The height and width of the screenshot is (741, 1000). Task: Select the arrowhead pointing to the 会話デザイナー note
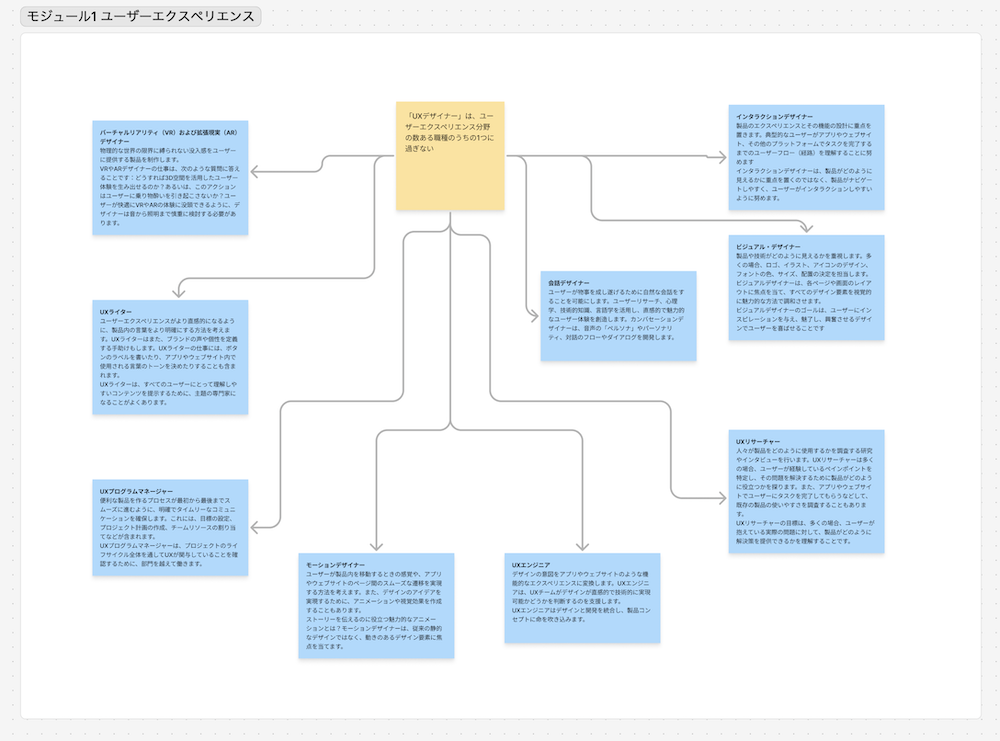coord(532,316)
